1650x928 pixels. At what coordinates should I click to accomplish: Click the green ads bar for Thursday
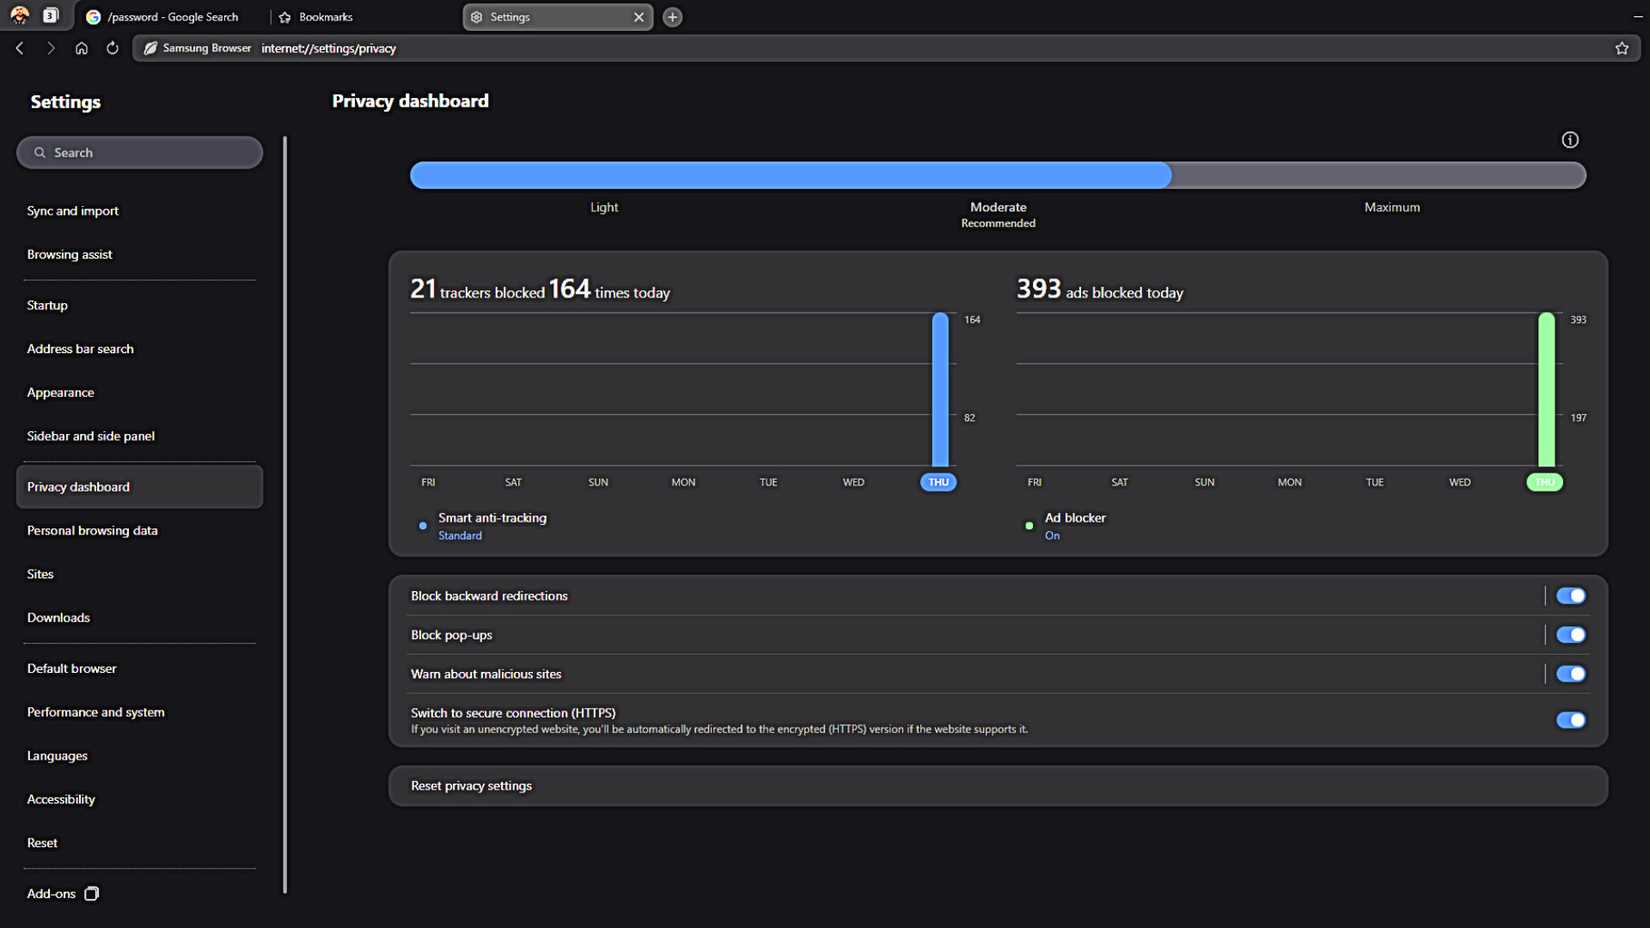[1546, 389]
